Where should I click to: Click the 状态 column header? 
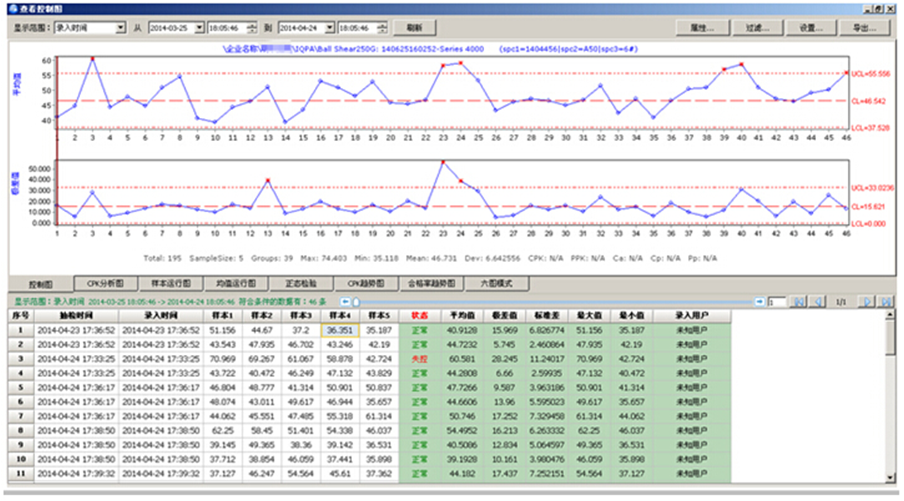pyautogui.click(x=418, y=314)
